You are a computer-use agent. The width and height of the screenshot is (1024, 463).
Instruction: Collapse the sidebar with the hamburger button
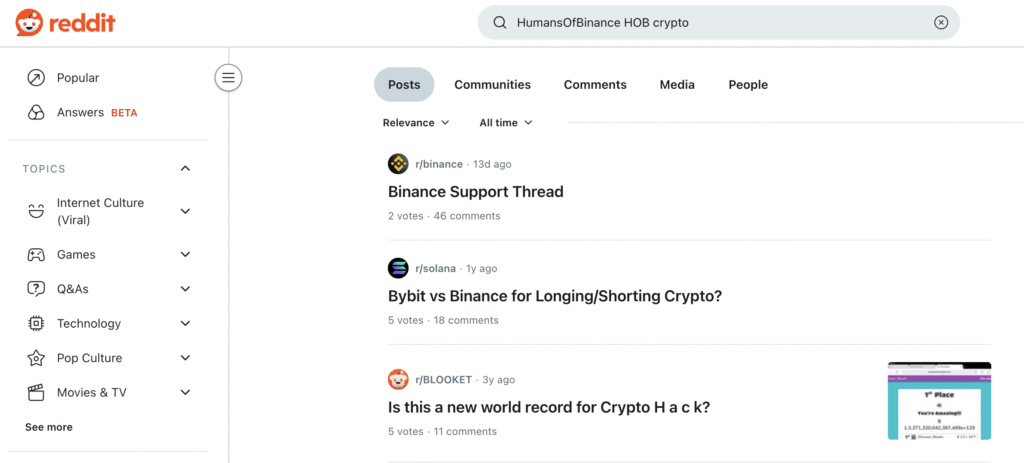click(x=228, y=77)
